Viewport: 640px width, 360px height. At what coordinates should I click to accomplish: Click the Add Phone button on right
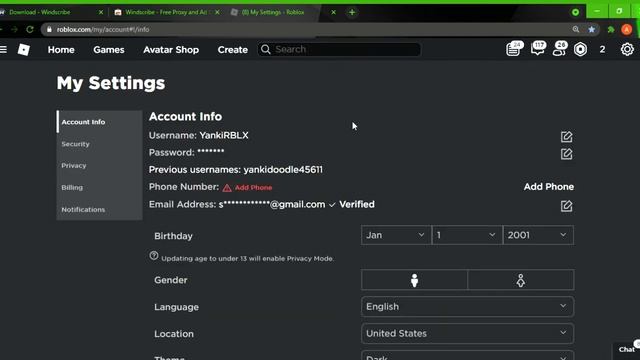[x=549, y=187]
